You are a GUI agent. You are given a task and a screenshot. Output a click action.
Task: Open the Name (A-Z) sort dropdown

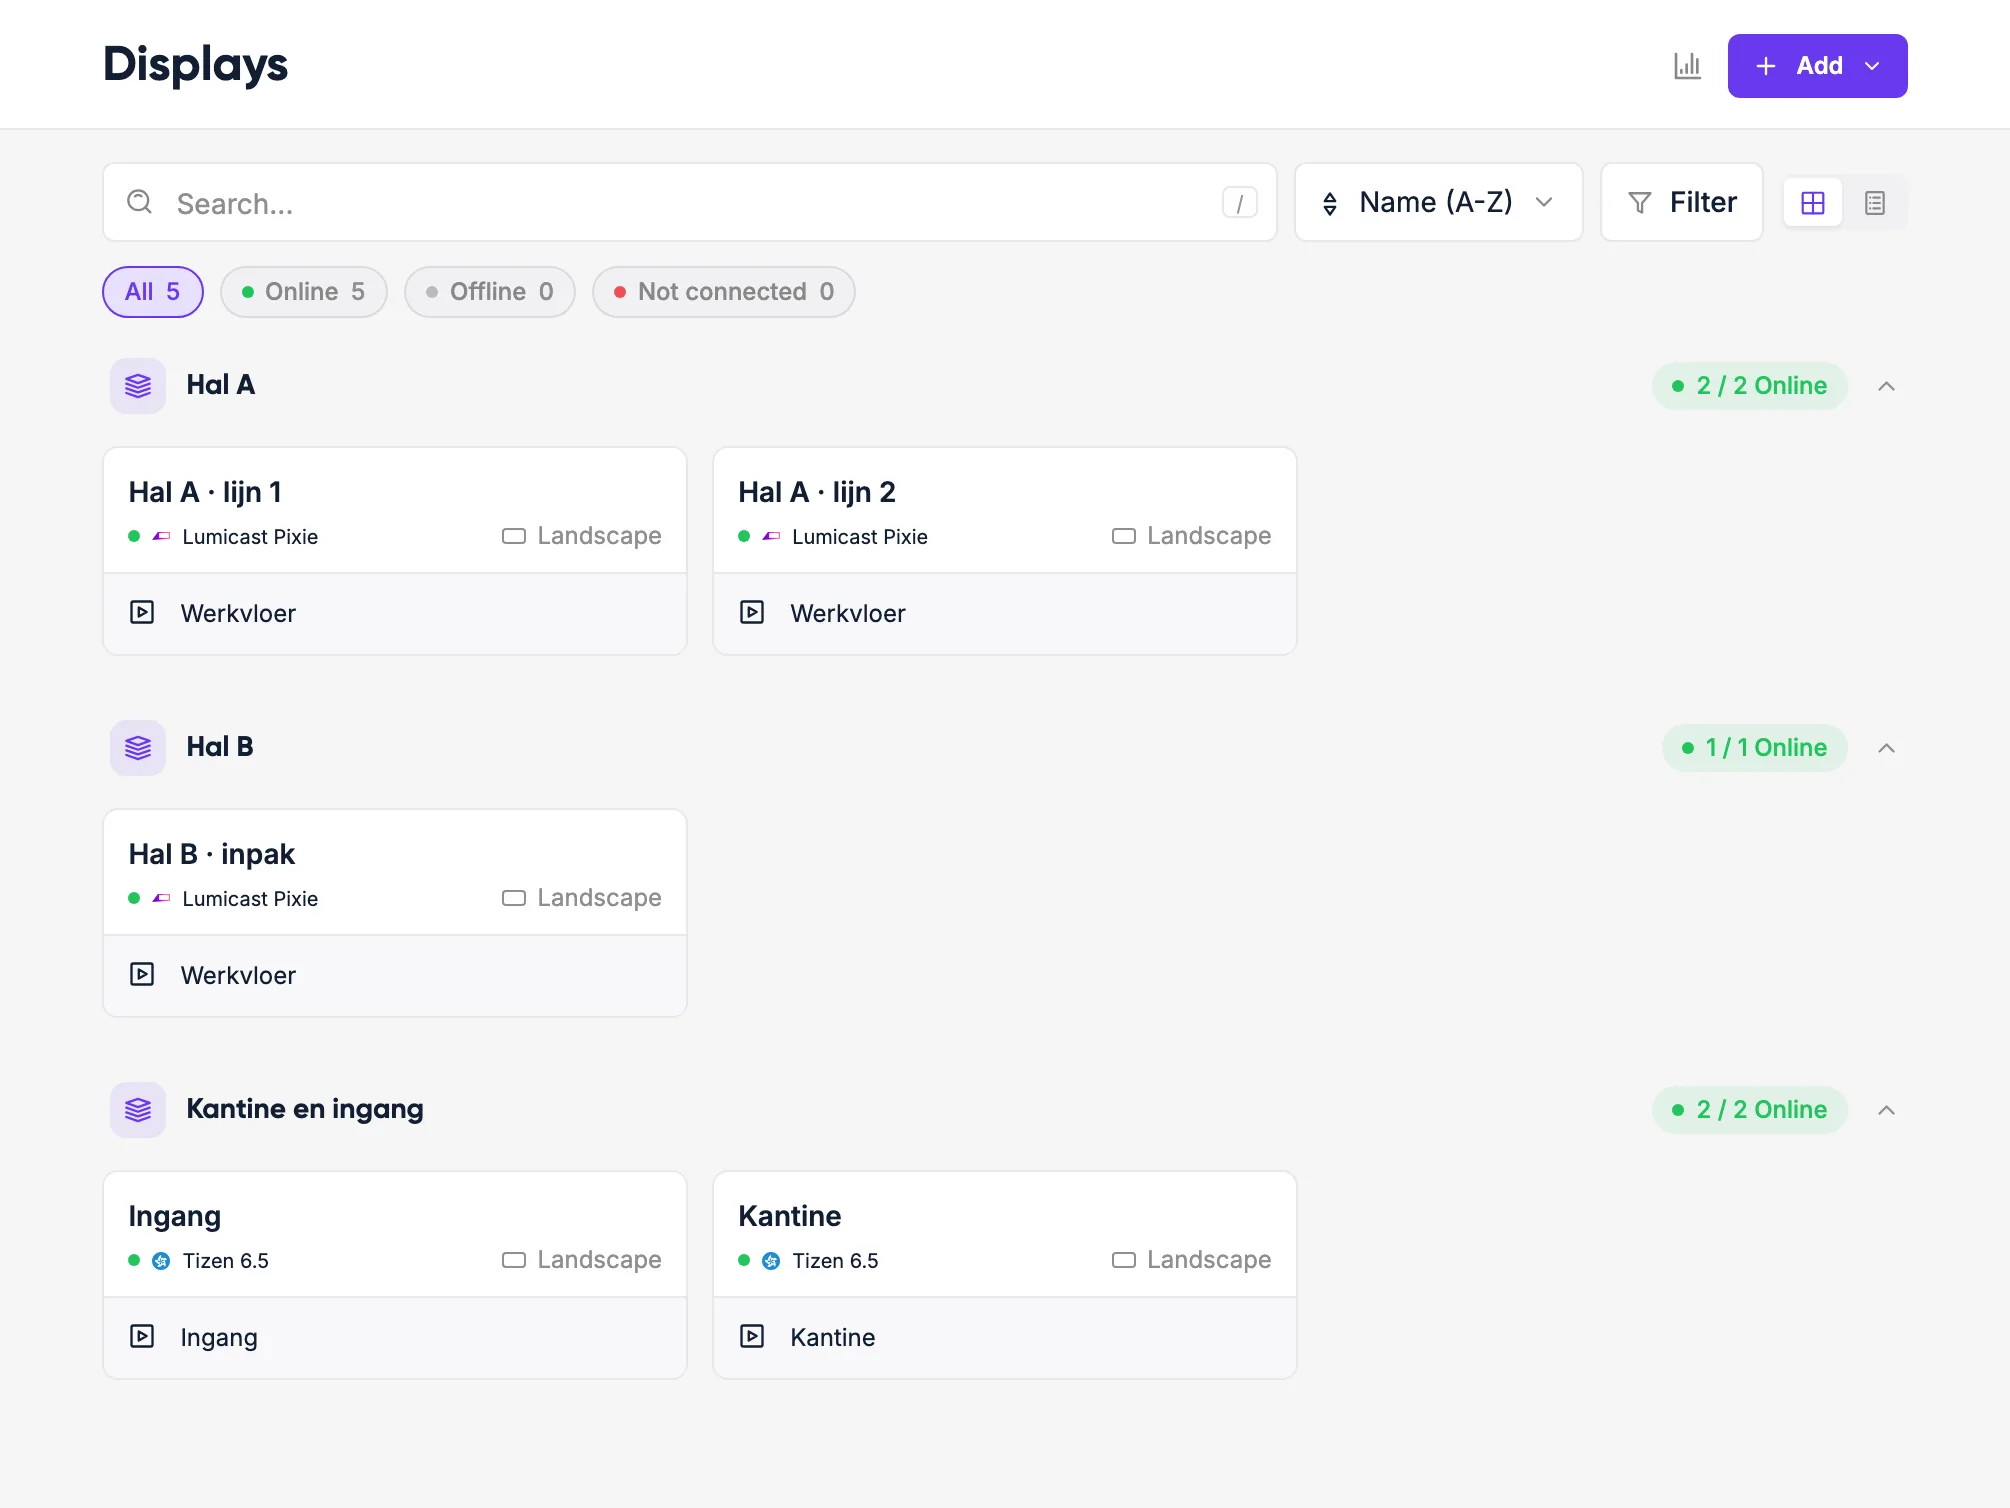[x=1438, y=202]
